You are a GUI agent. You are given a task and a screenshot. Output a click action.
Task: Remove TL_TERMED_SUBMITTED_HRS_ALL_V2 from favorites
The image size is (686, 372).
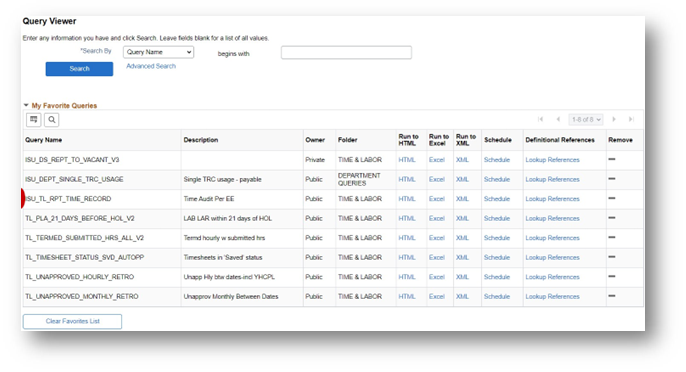(x=612, y=237)
